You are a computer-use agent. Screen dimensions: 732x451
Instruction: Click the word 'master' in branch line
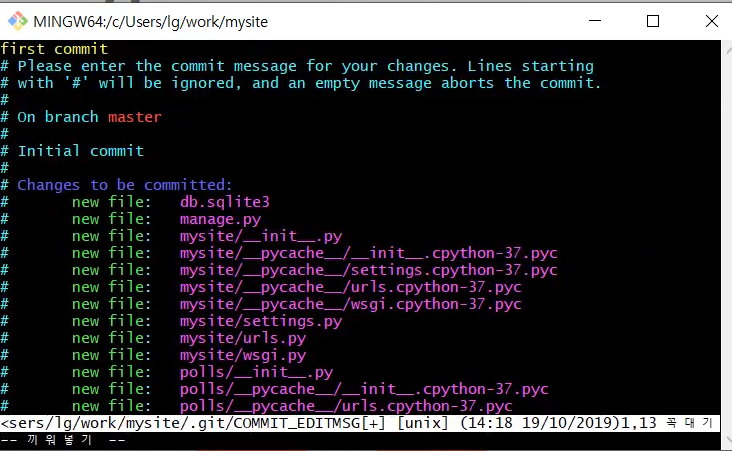(134, 117)
